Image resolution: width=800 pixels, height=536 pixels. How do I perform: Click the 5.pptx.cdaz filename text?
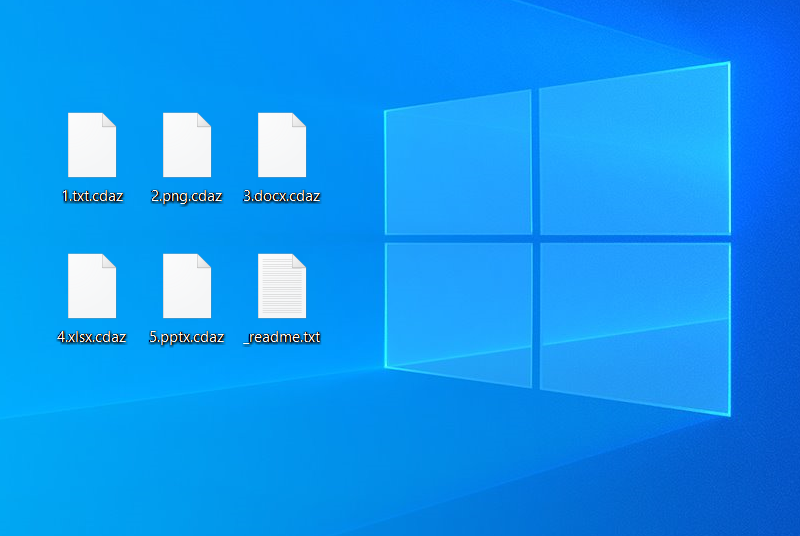click(187, 337)
